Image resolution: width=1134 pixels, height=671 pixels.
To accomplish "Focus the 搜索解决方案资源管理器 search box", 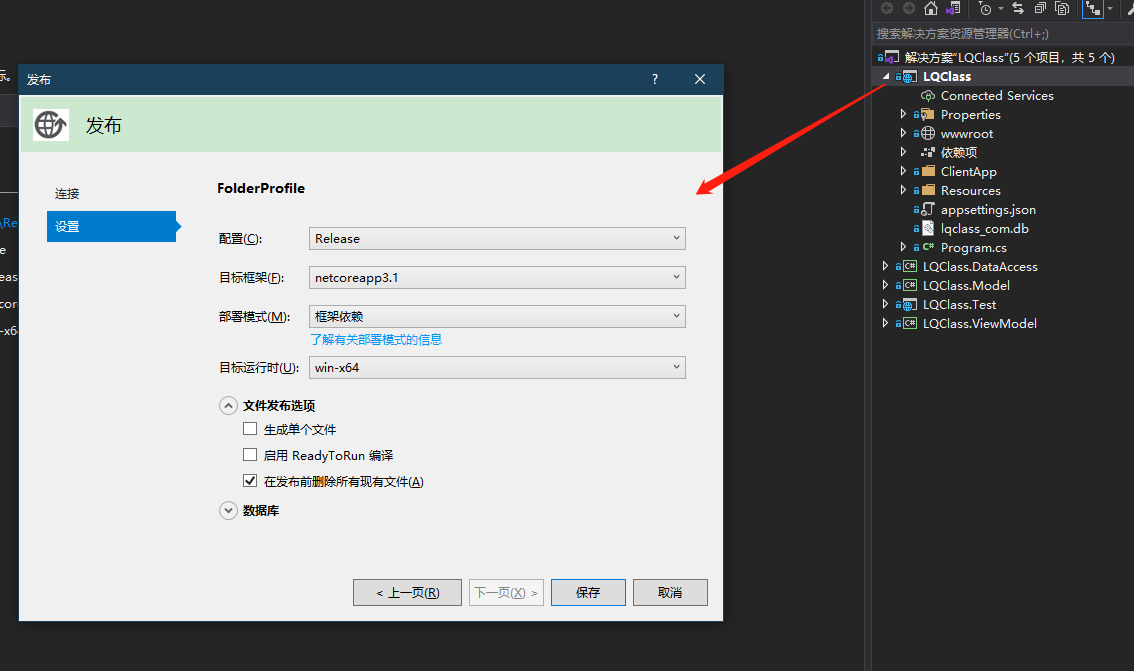I will (1002, 33).
